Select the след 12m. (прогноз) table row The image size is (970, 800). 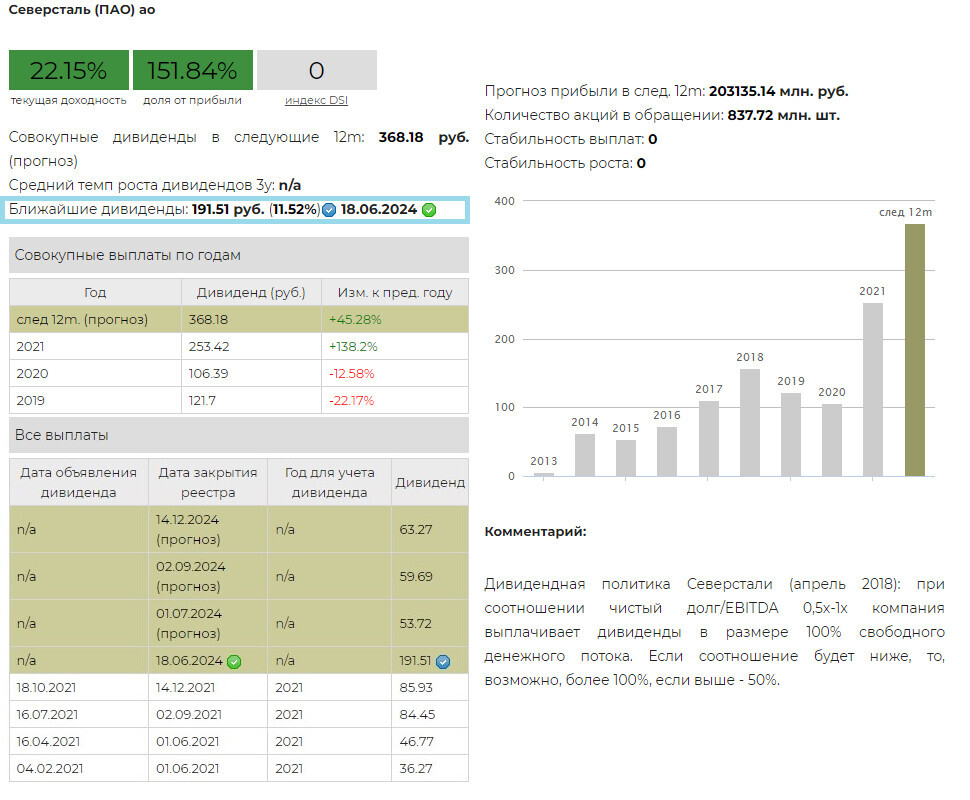[x=238, y=319]
